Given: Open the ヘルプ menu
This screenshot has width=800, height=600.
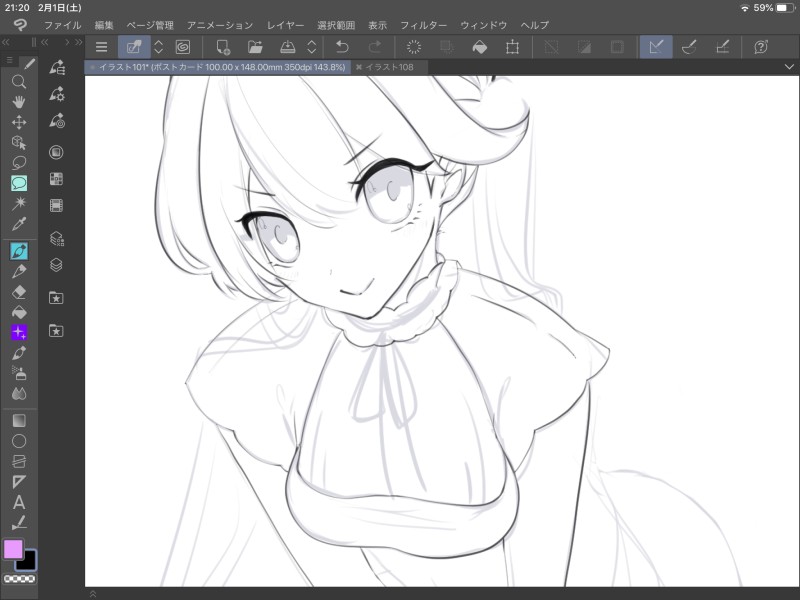Looking at the screenshot, I should [x=535, y=25].
